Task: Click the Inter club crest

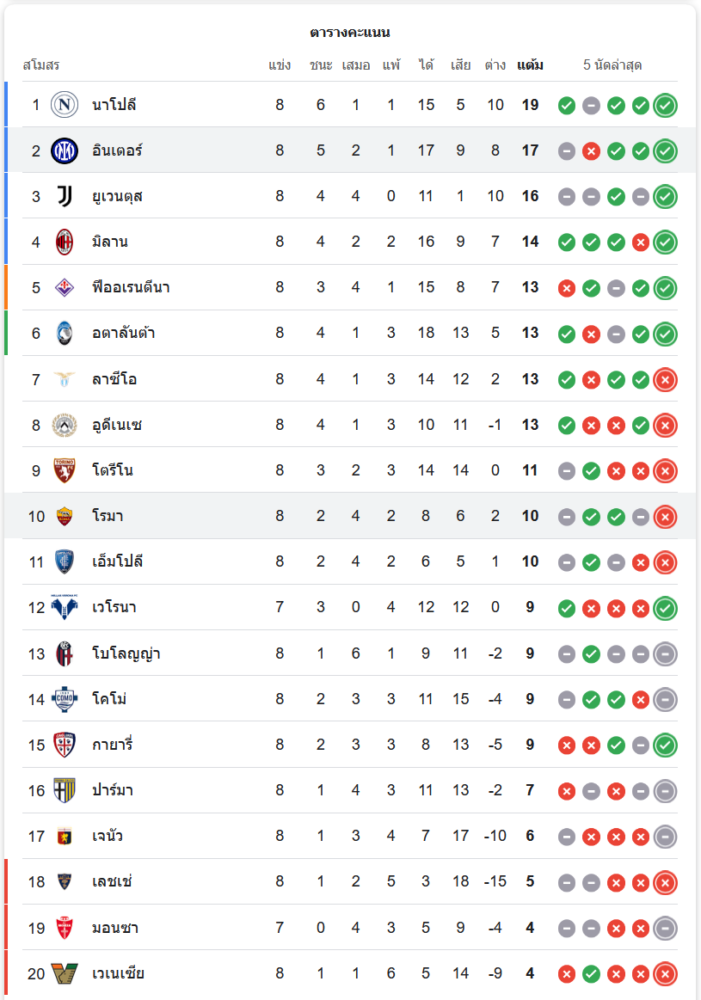Action: (x=64, y=151)
